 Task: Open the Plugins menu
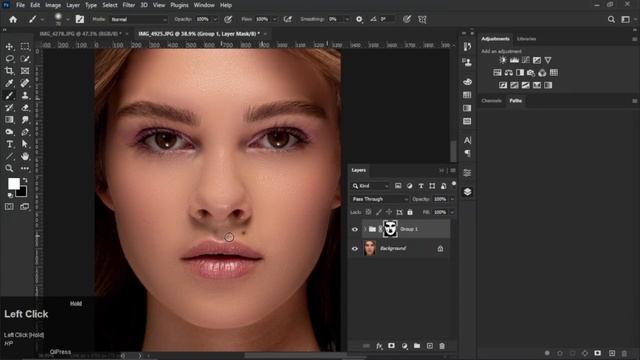tap(179, 5)
